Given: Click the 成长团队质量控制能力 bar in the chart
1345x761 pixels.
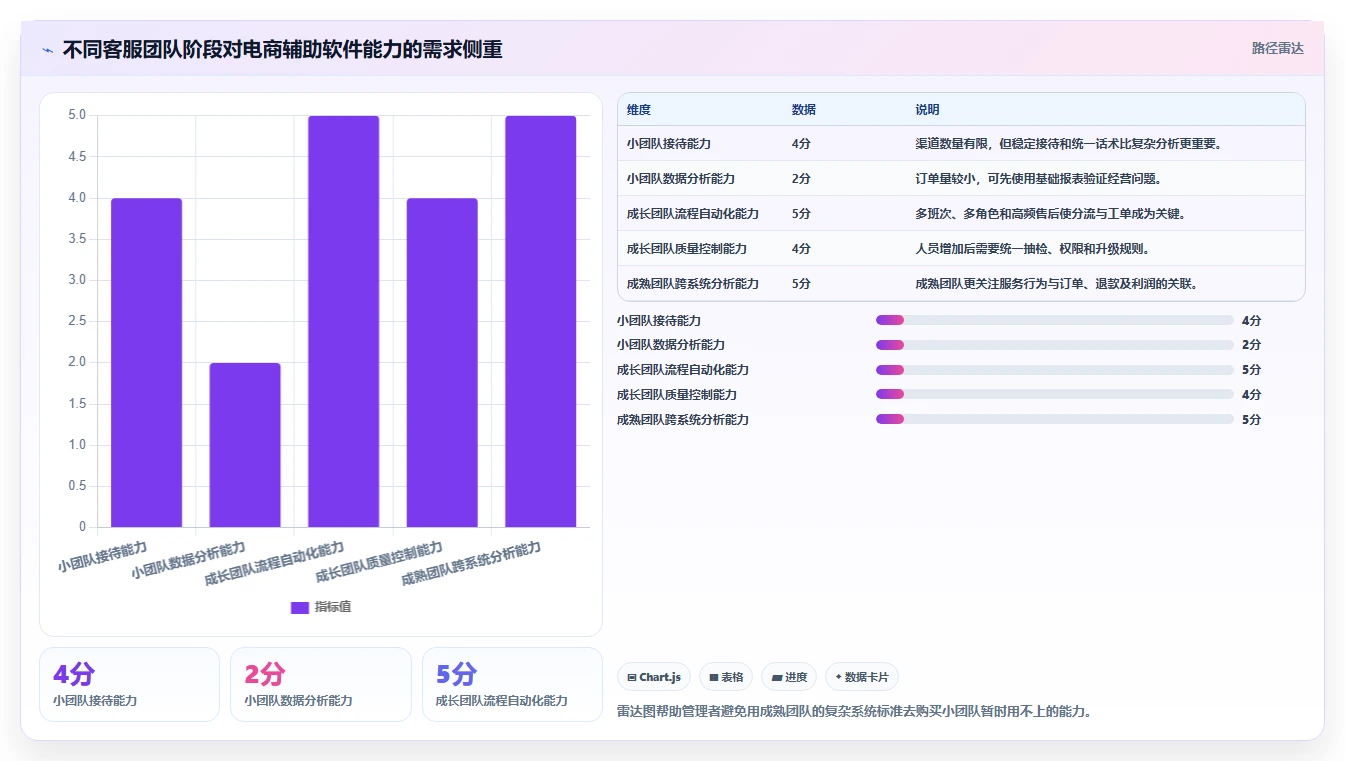Looking at the screenshot, I should click(442, 362).
